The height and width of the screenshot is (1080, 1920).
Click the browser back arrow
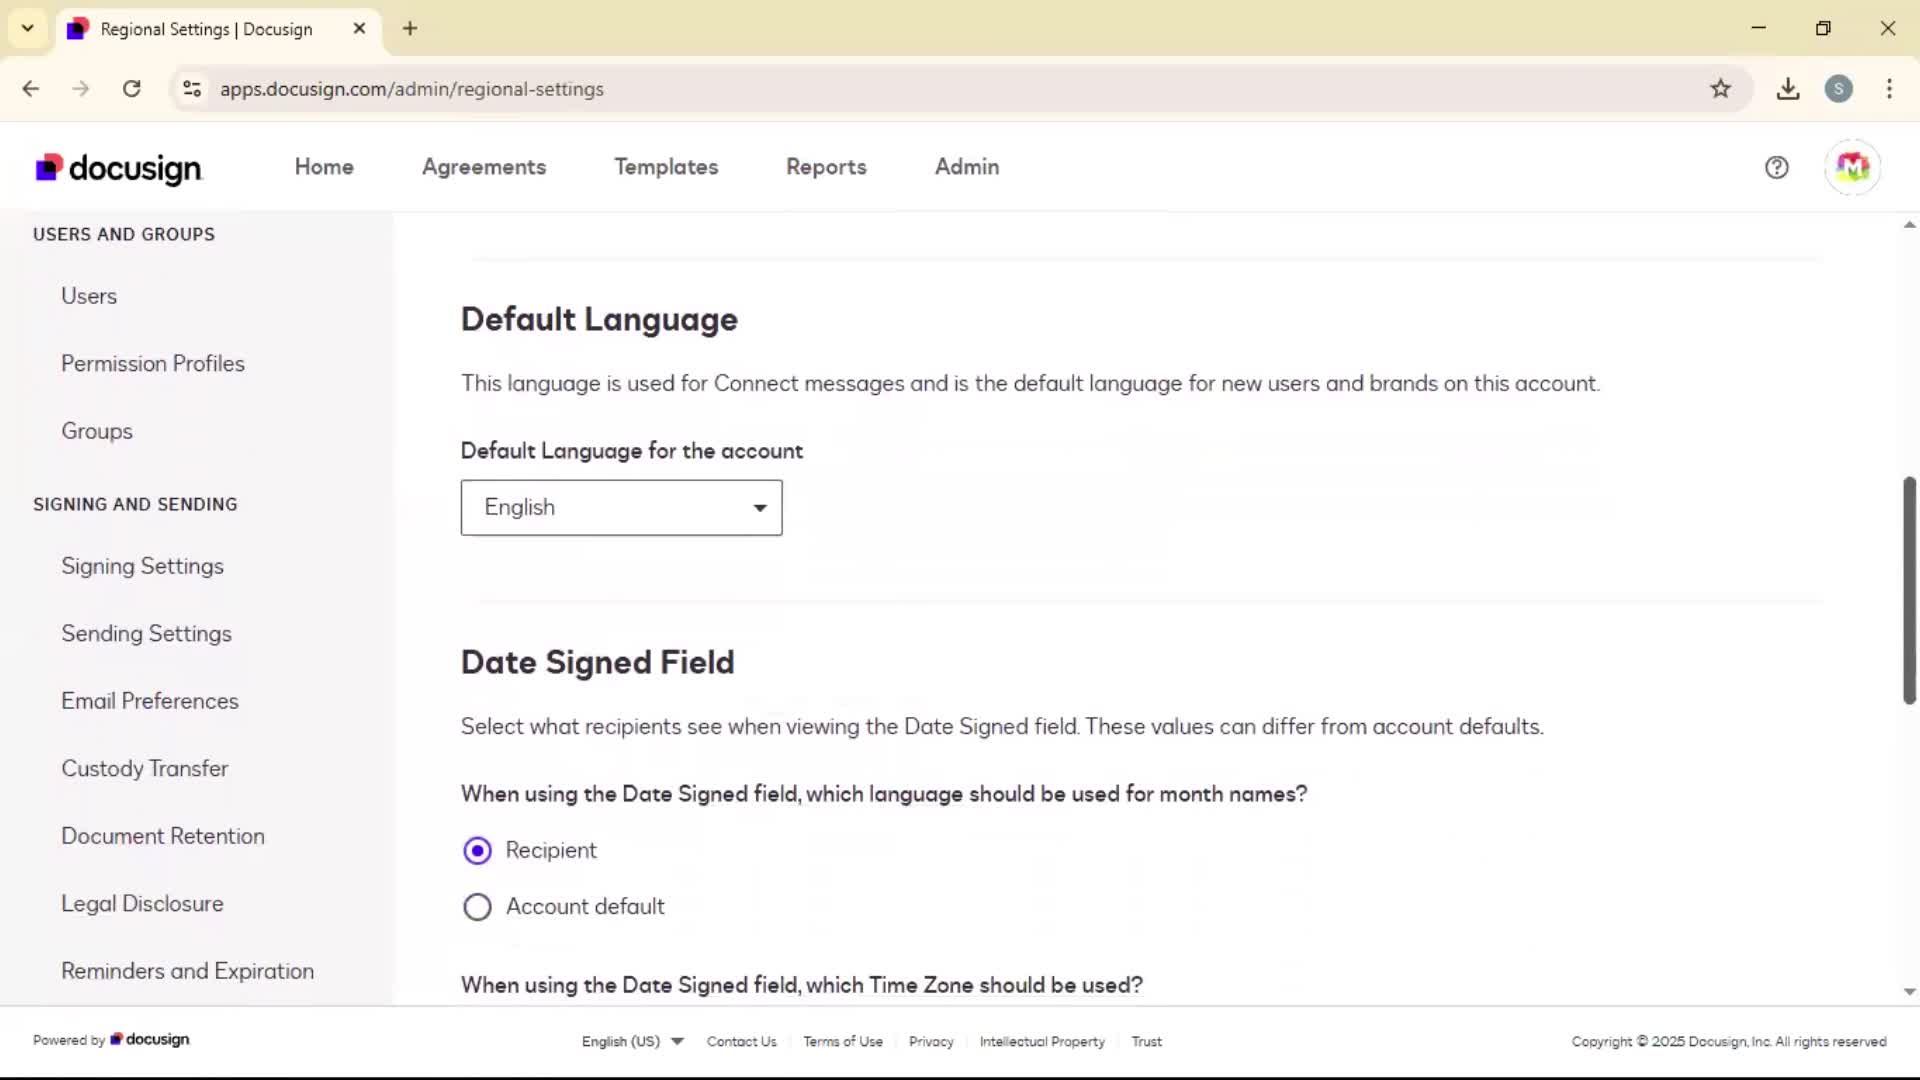tap(31, 89)
